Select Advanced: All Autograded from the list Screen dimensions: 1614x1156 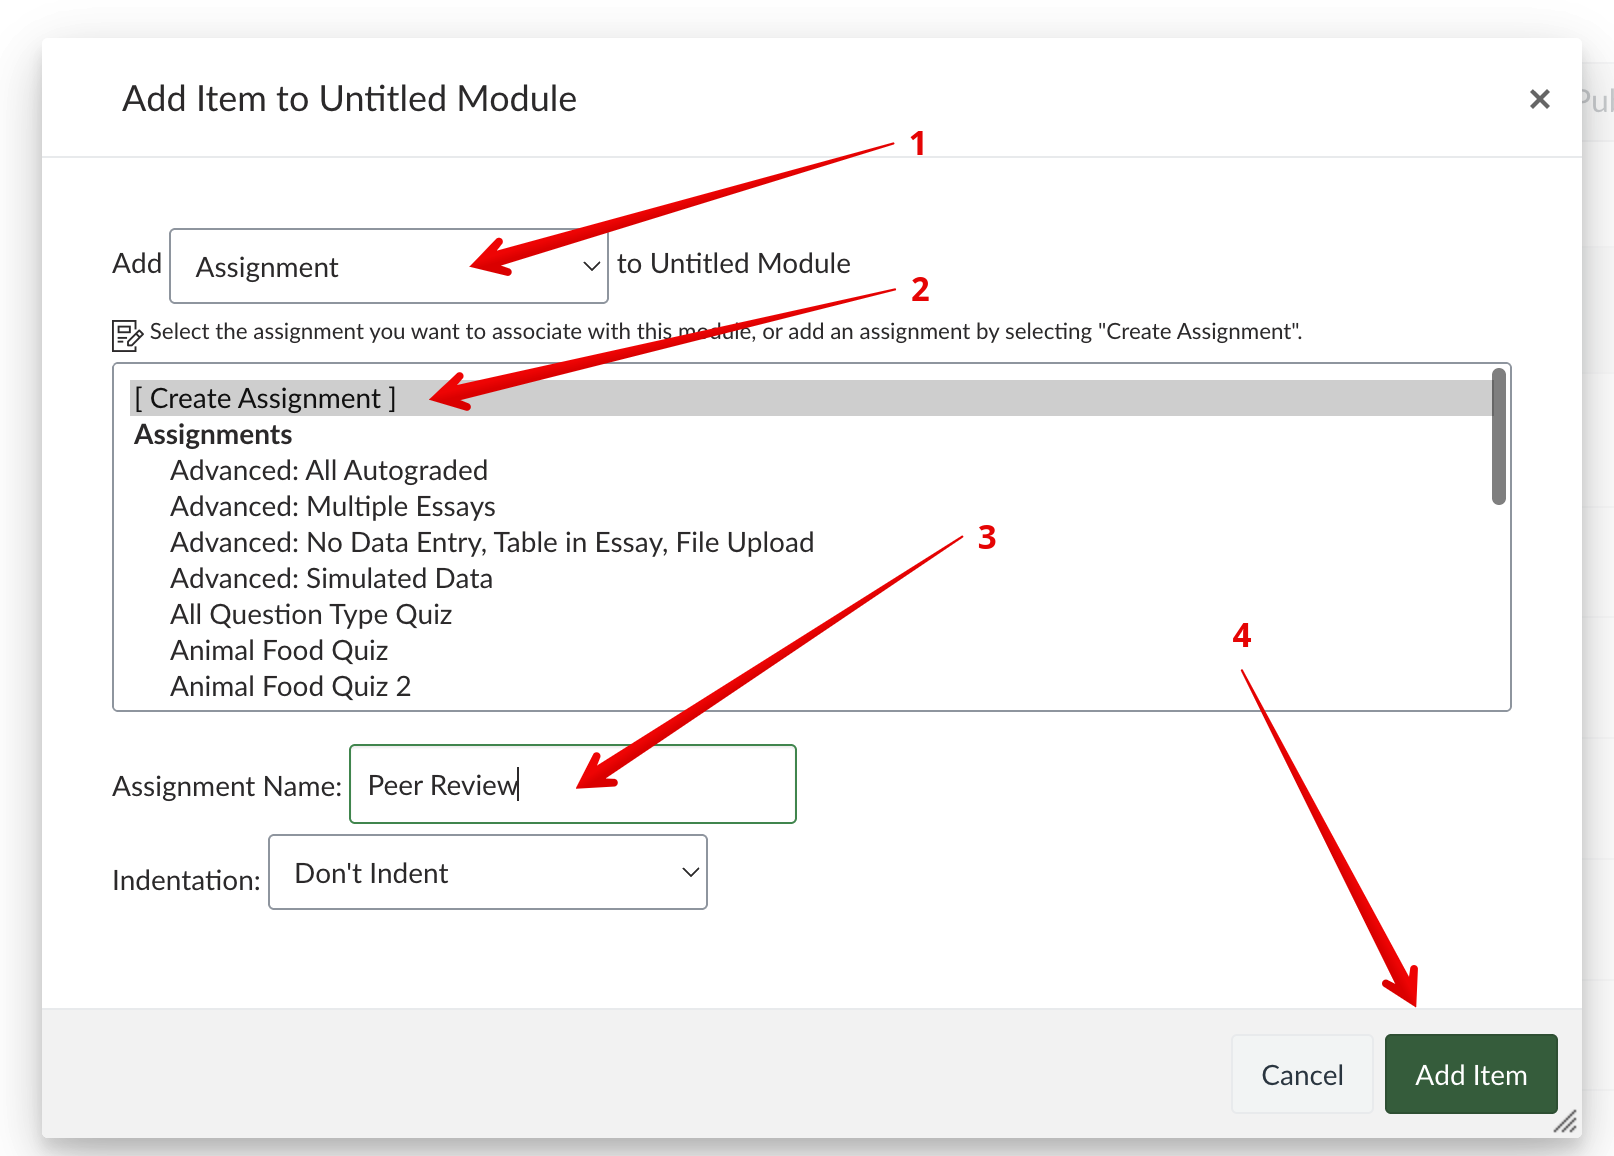click(329, 470)
